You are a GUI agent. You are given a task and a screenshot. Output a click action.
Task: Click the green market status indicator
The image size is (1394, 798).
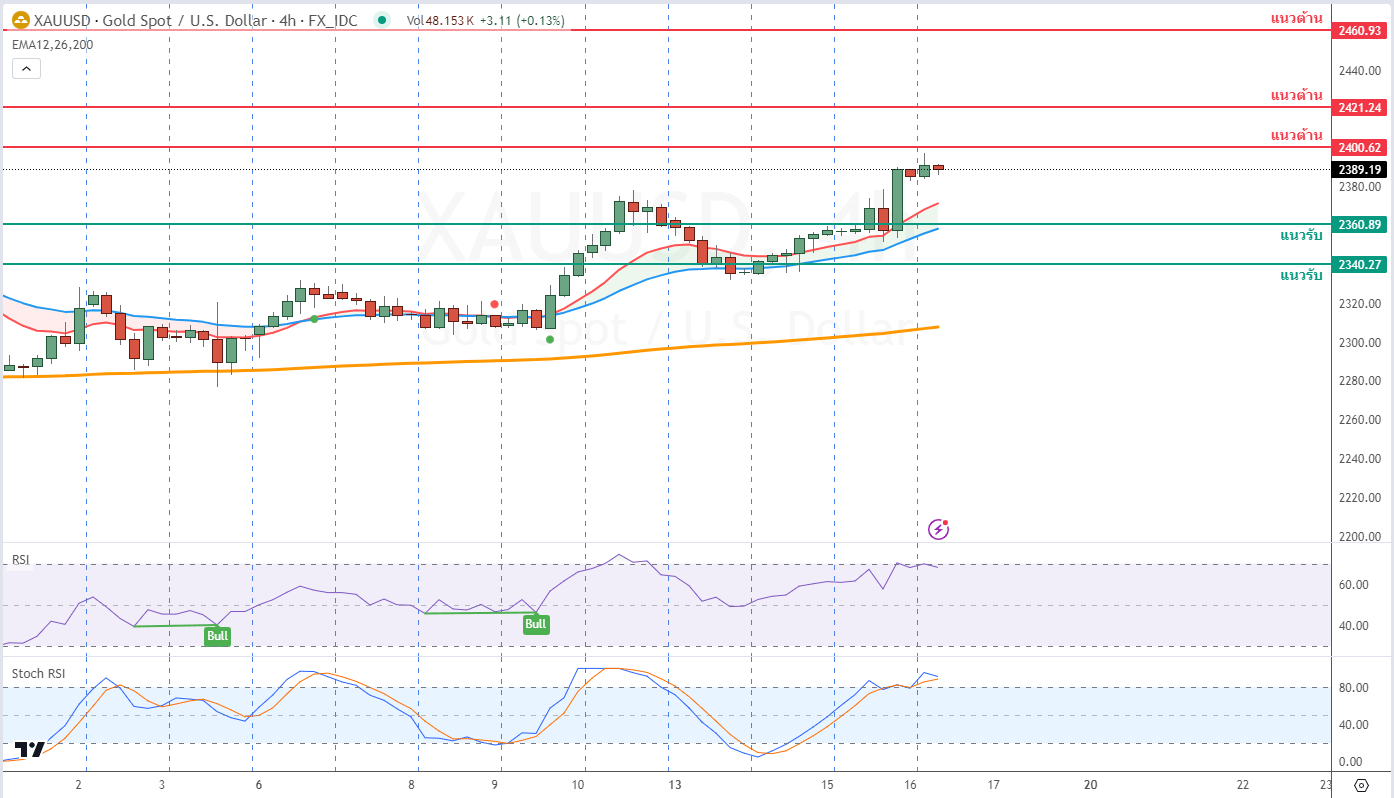381,20
